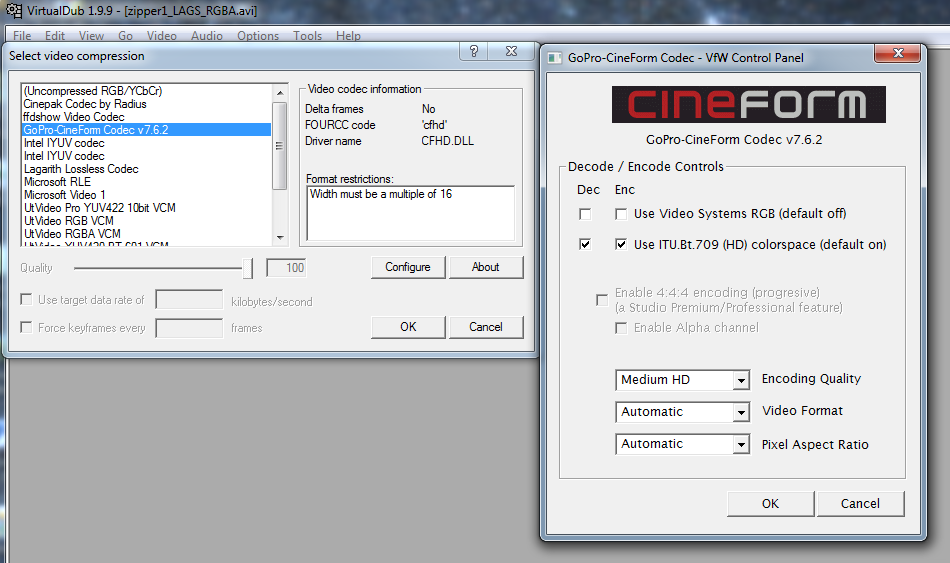This screenshot has height=563, width=950.
Task: Toggle Dec checkbox for ITU.Bt.709 colorspace
Action: 585,244
